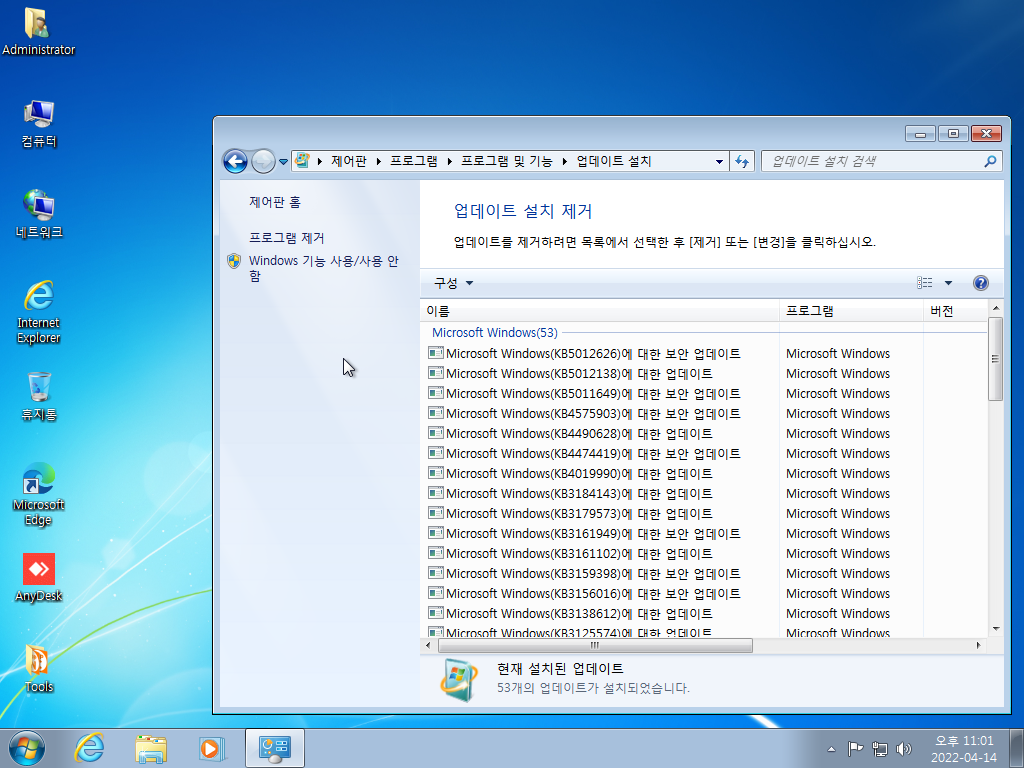Select update KB3161102 row
The height and width of the screenshot is (768, 1024).
pos(703,554)
